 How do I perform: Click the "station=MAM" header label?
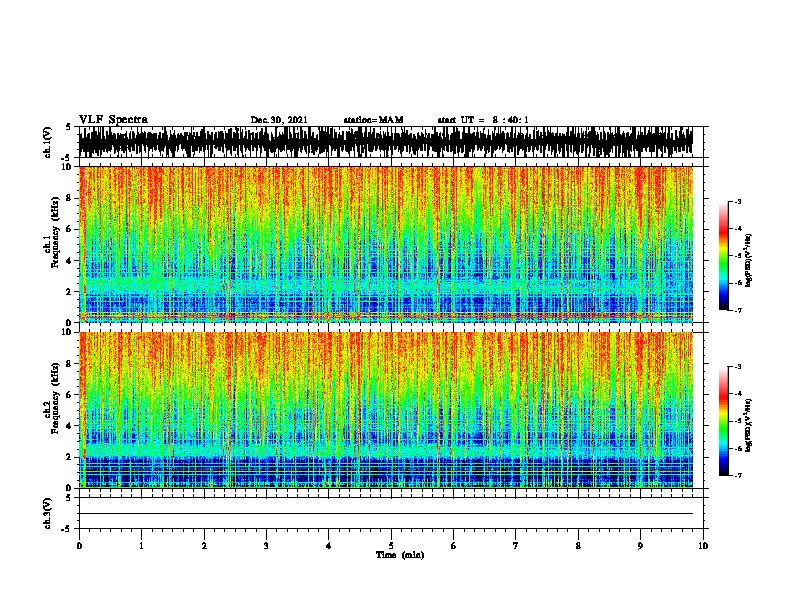tap(373, 120)
